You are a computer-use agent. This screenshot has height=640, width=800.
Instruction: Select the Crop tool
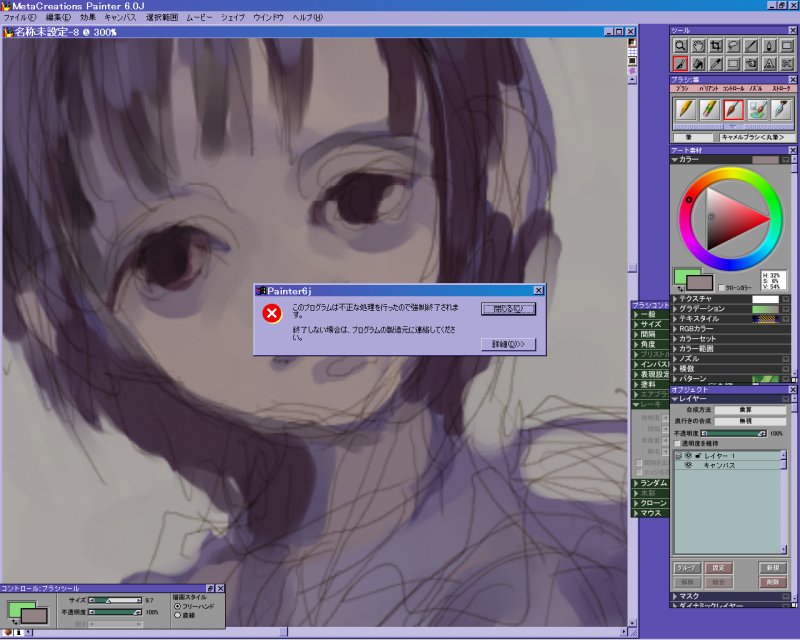click(x=716, y=46)
